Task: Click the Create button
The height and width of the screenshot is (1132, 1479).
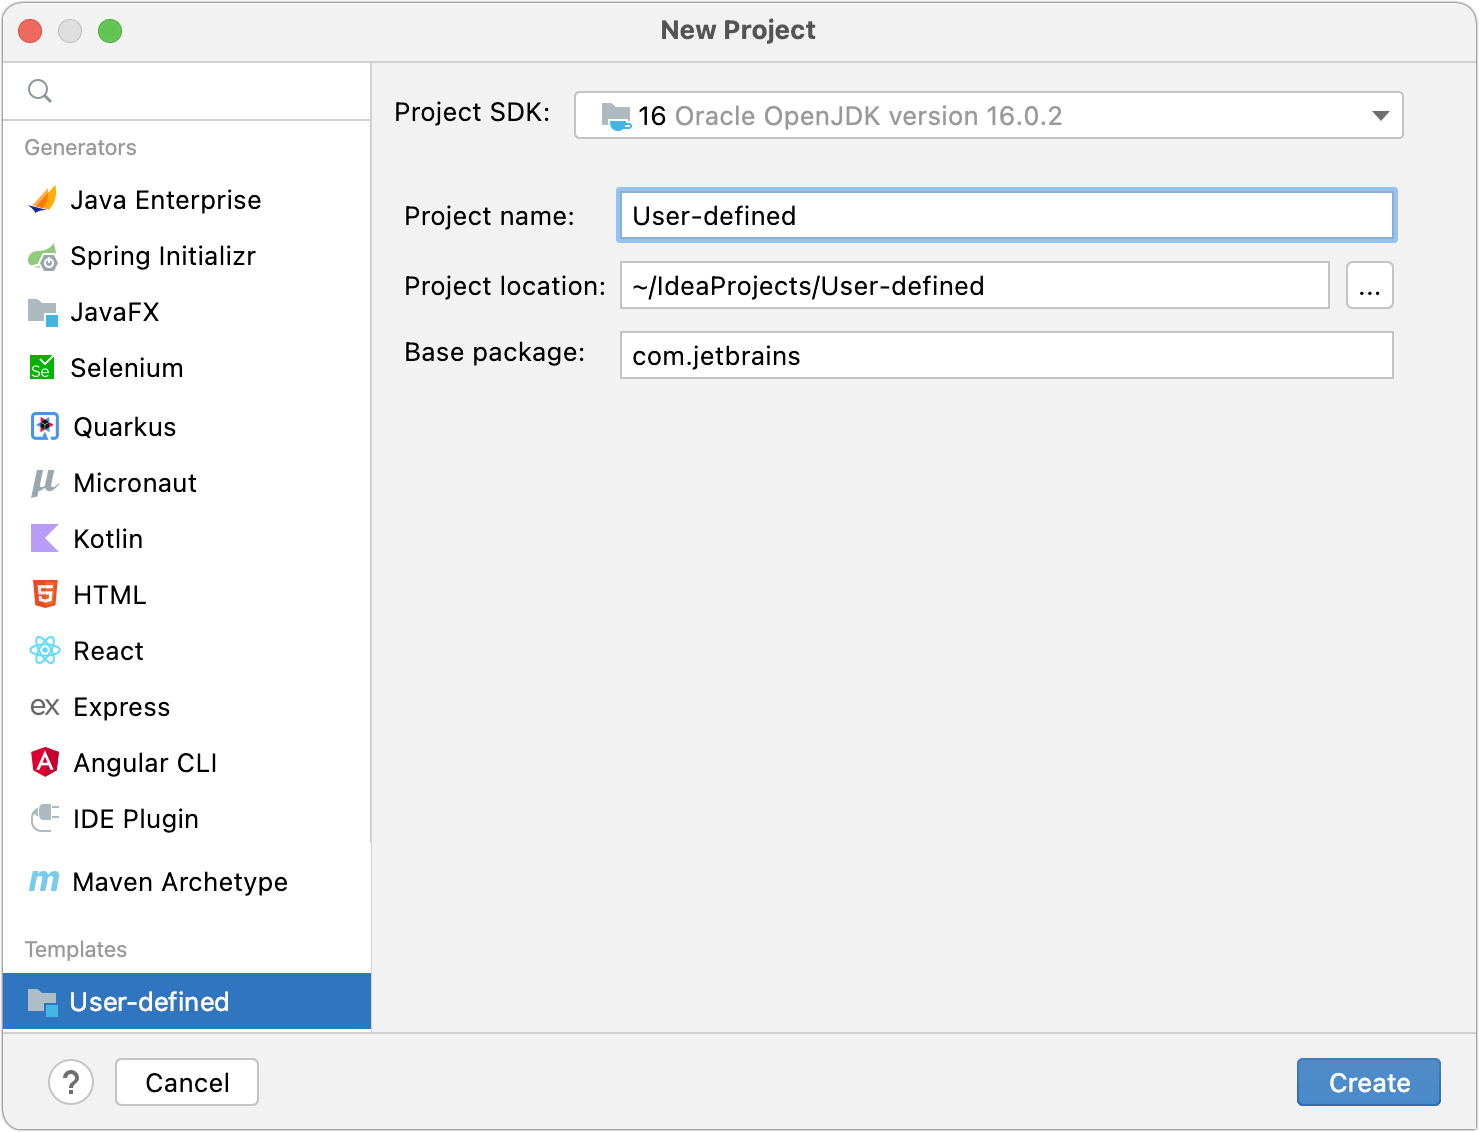Action: coord(1369,1082)
